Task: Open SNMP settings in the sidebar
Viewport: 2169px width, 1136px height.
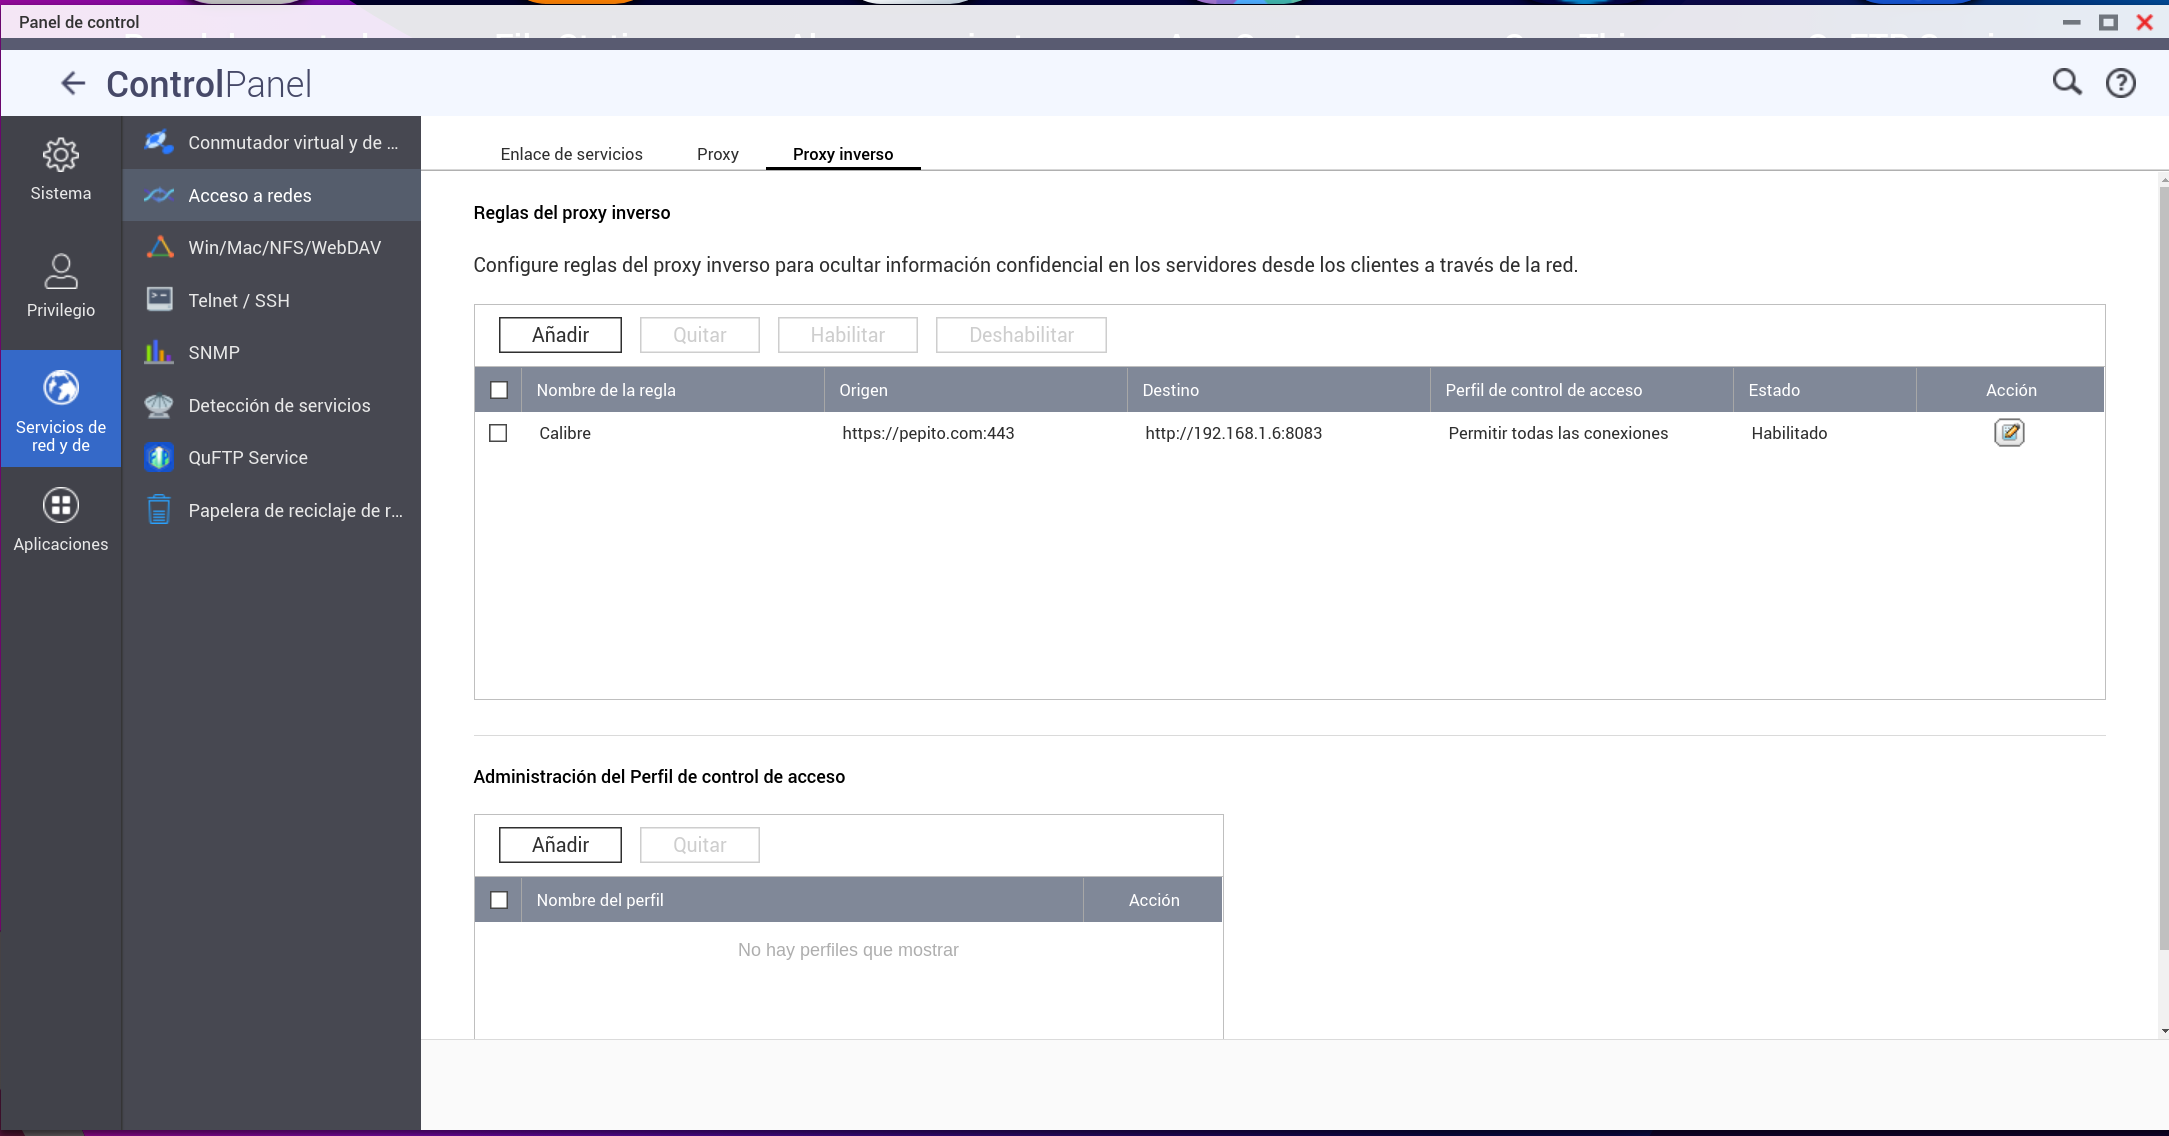Action: point(214,353)
